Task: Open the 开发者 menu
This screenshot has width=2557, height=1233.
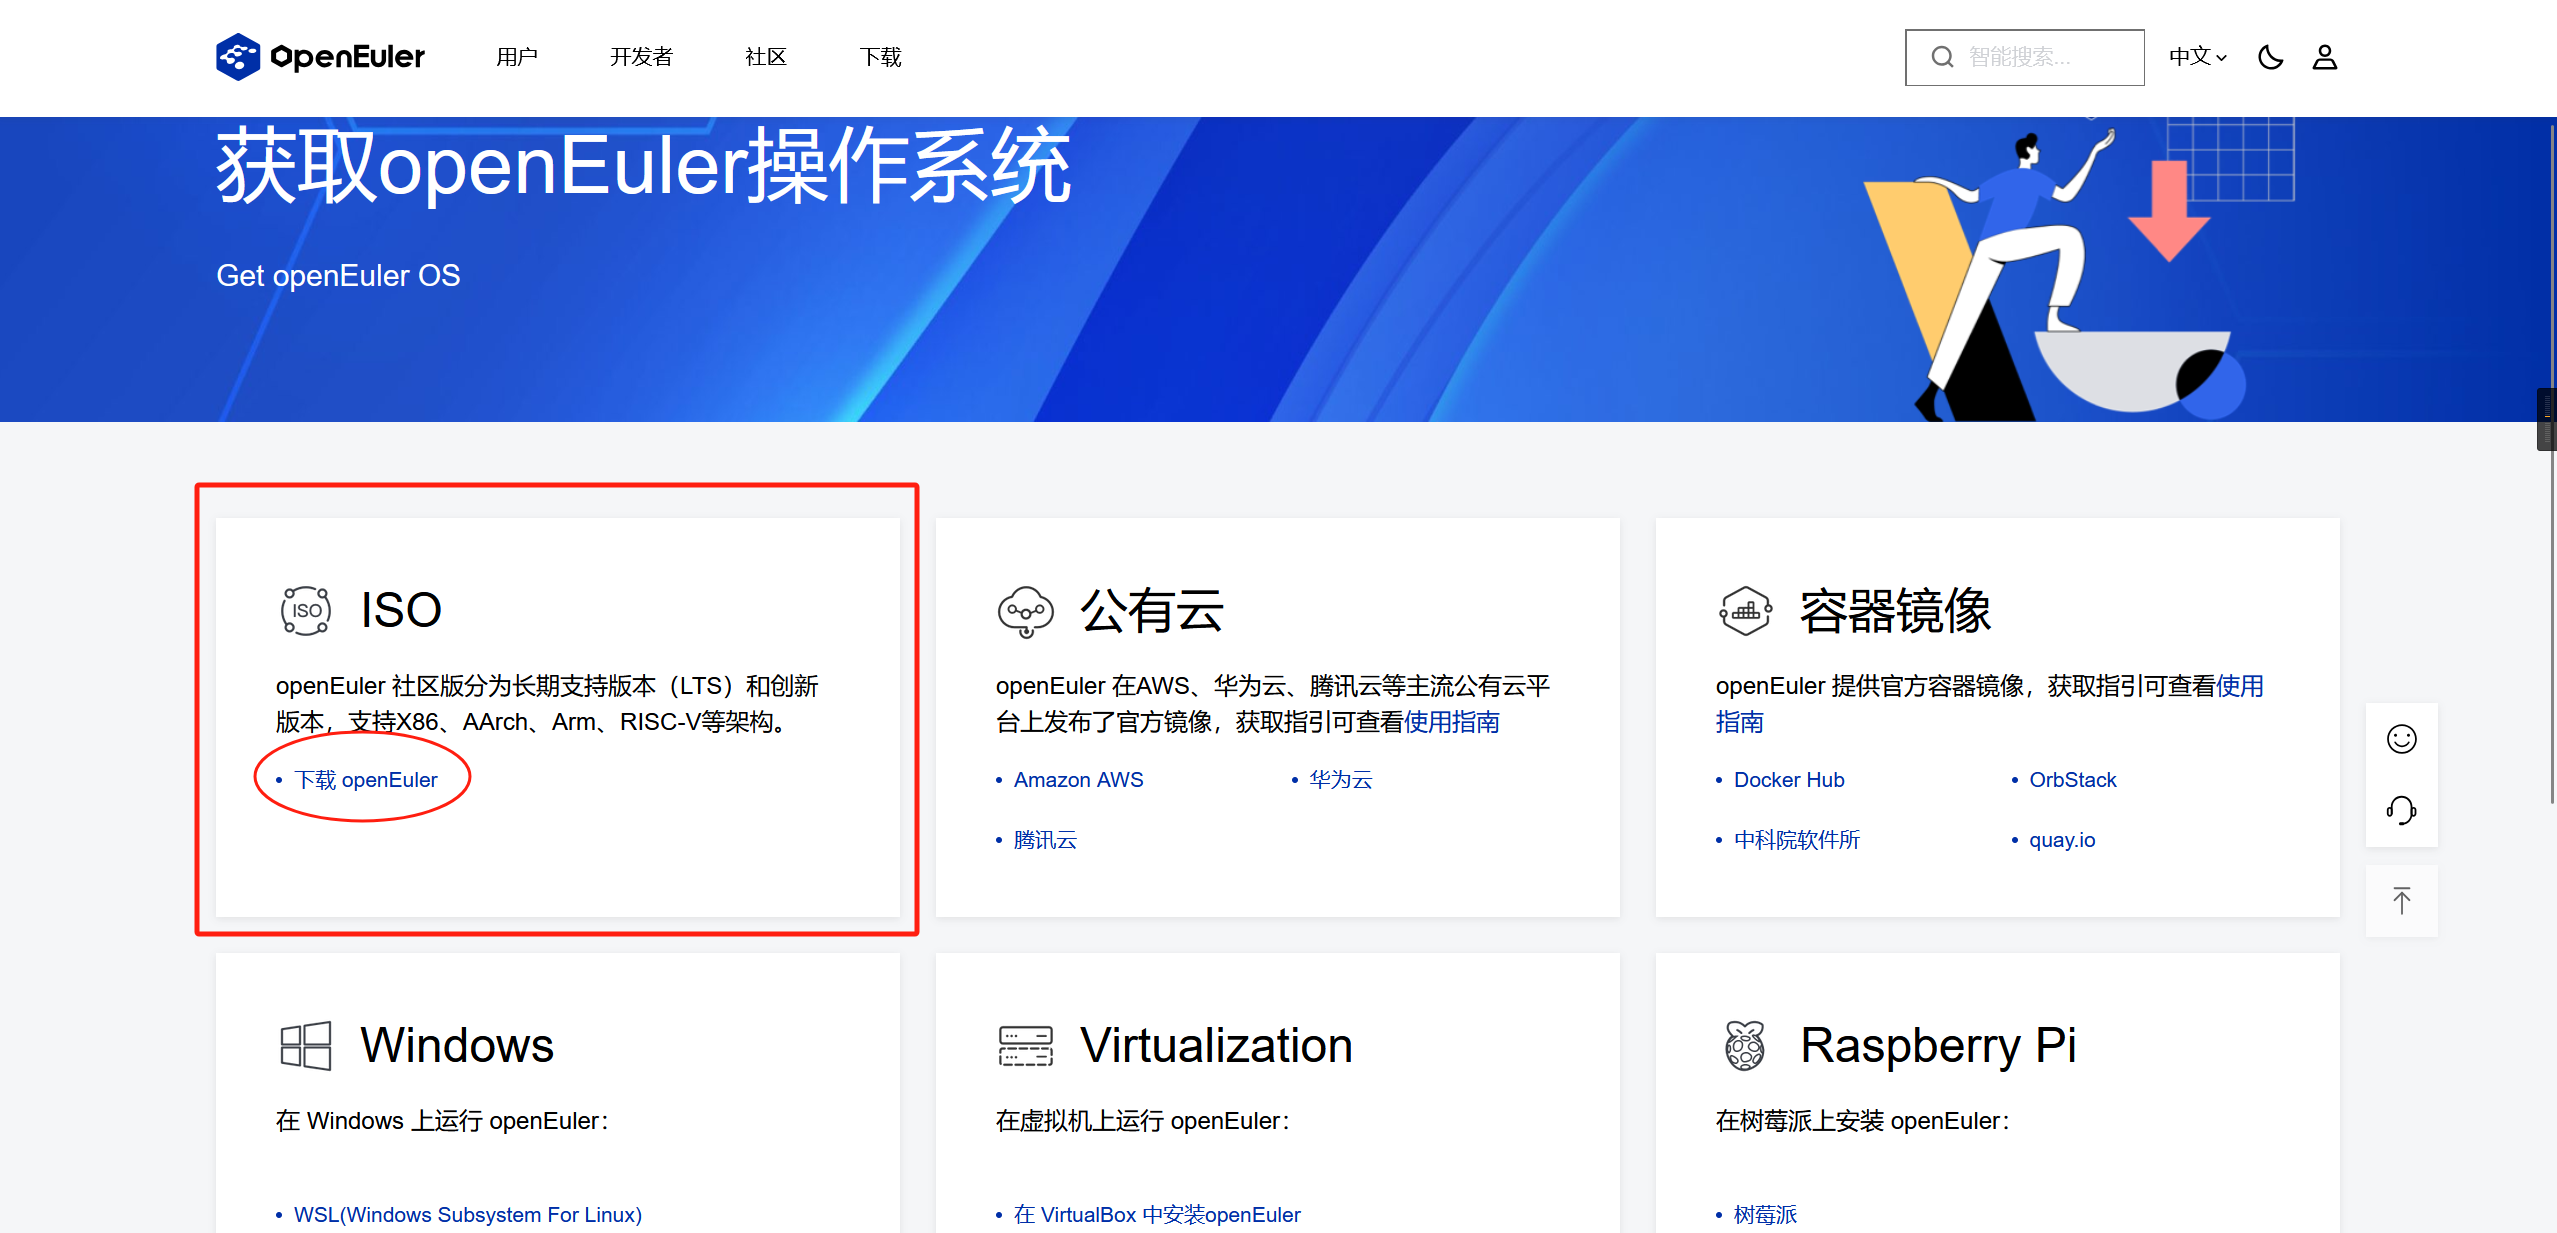Action: [x=641, y=57]
